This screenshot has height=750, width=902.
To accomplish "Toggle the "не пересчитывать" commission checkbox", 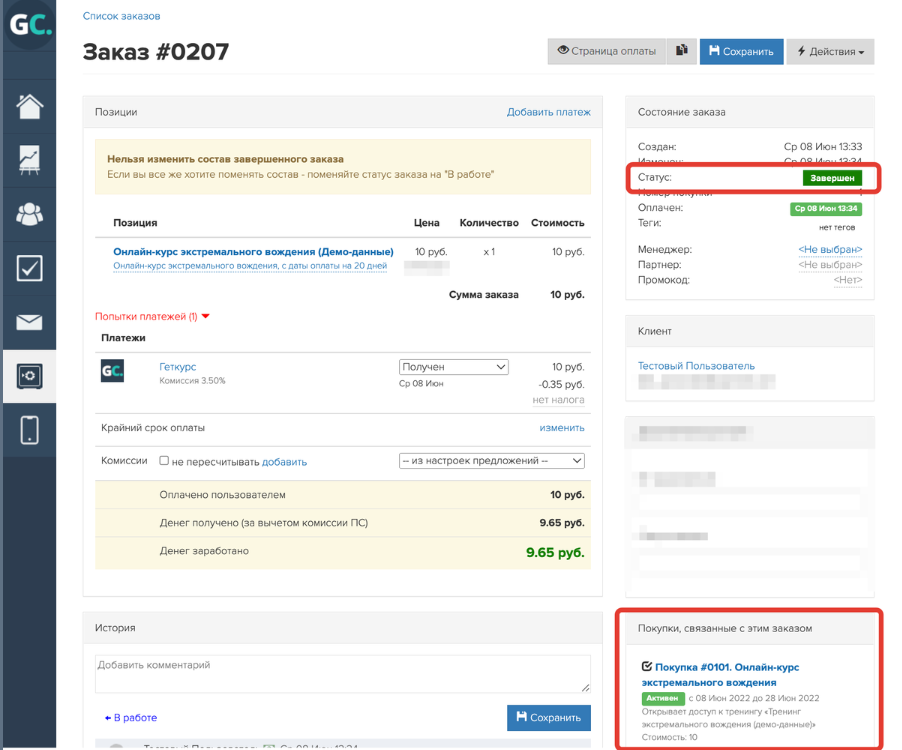I will (x=165, y=461).
